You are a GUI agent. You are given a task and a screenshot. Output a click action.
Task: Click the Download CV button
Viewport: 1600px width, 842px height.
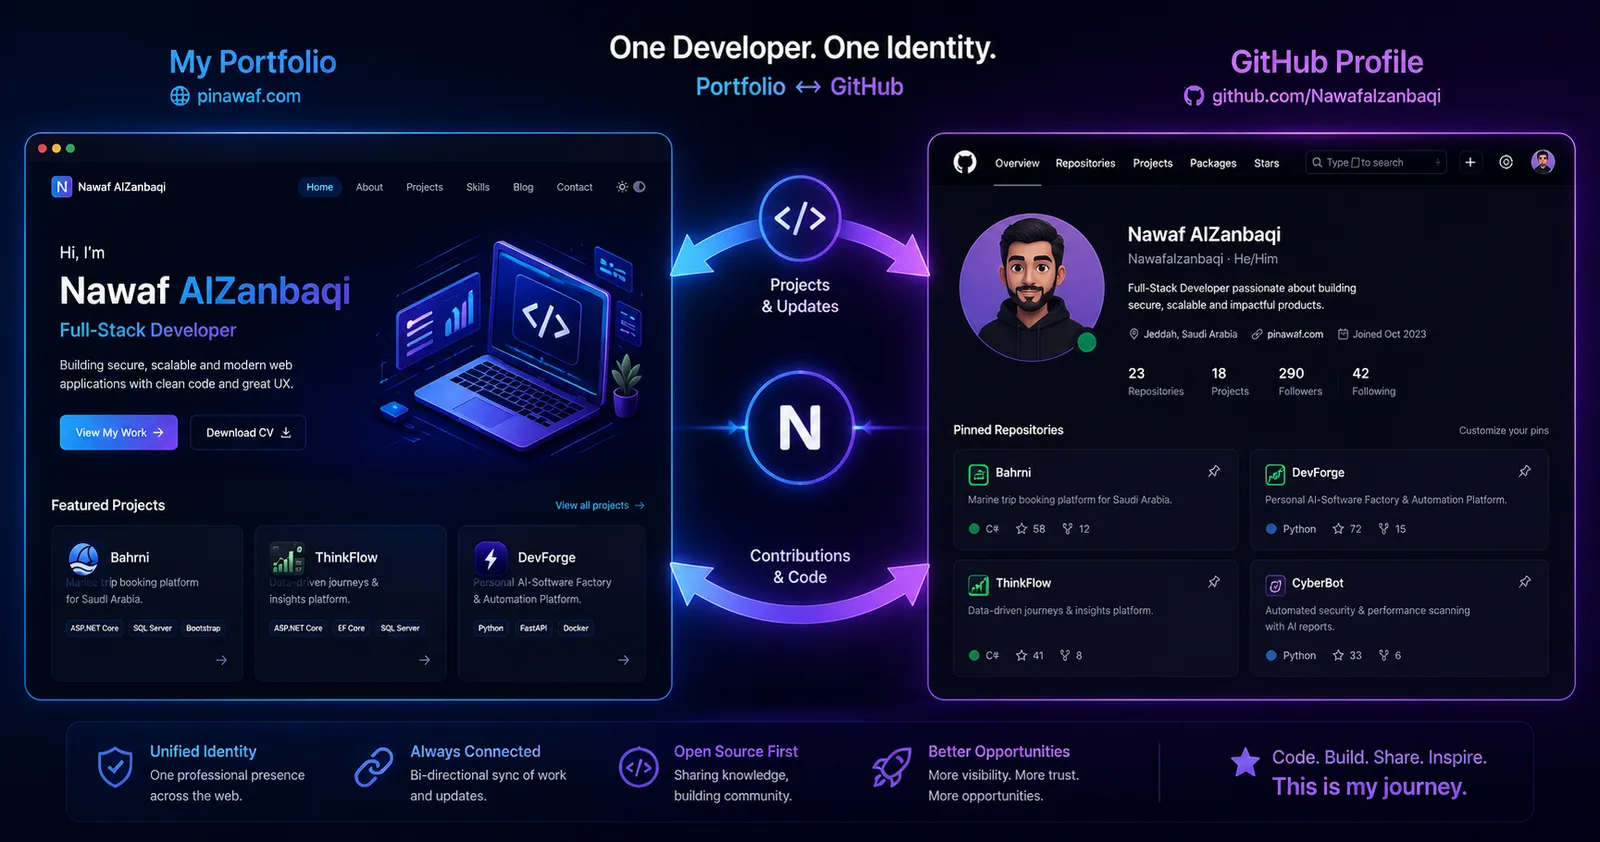coord(248,433)
